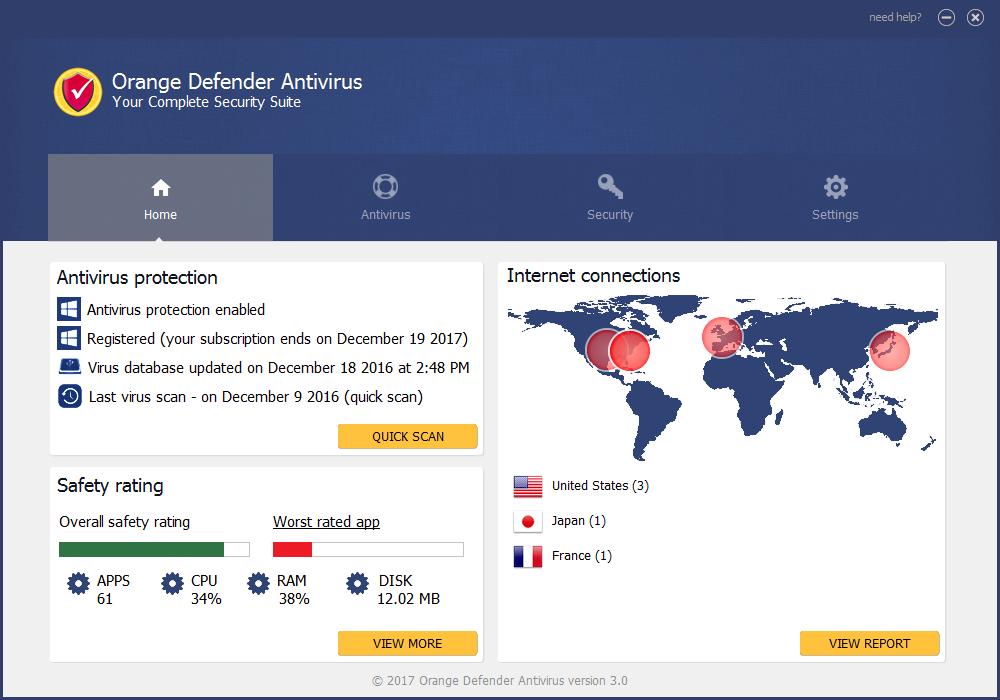Click the France flag icon
This screenshot has height=700, width=1000.
(527, 556)
